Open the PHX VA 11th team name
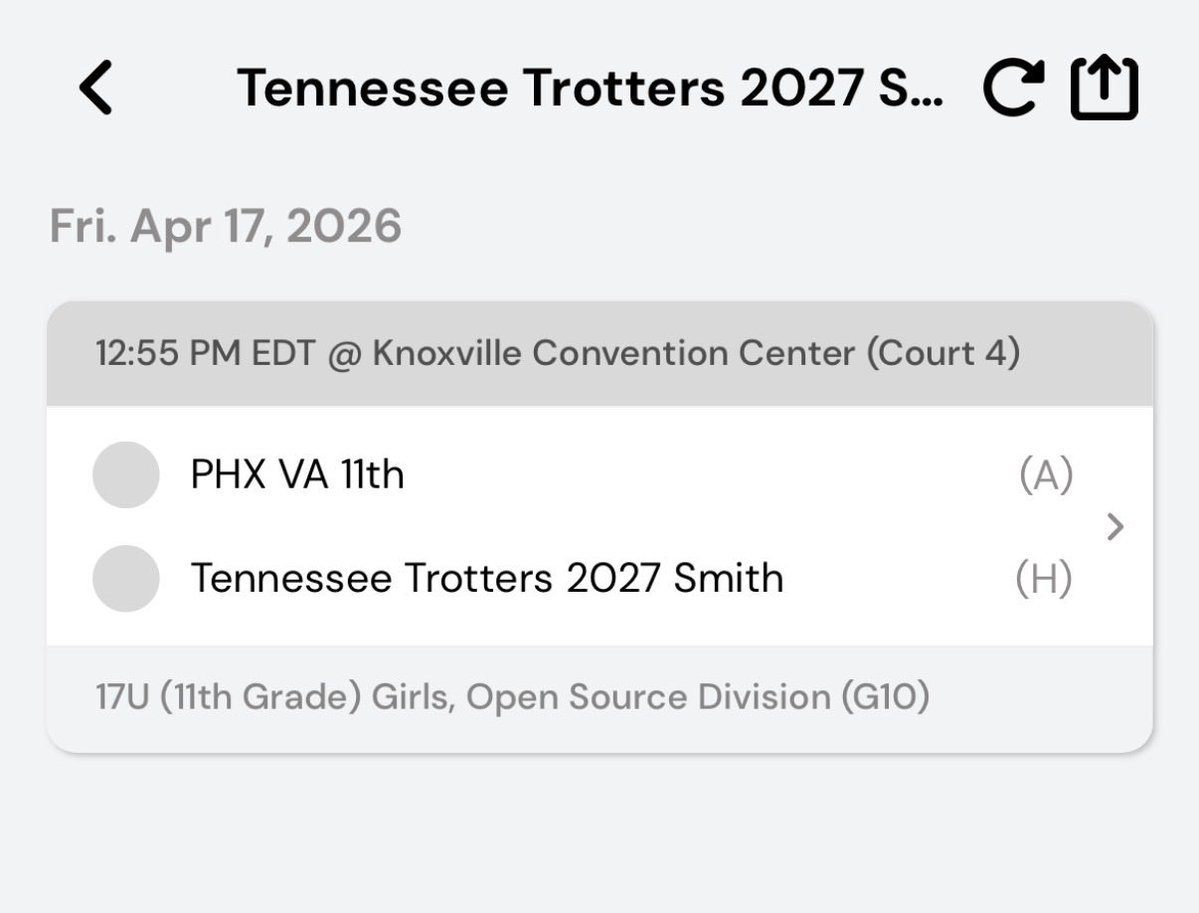Viewport: 1199px width, 913px height. (x=297, y=475)
